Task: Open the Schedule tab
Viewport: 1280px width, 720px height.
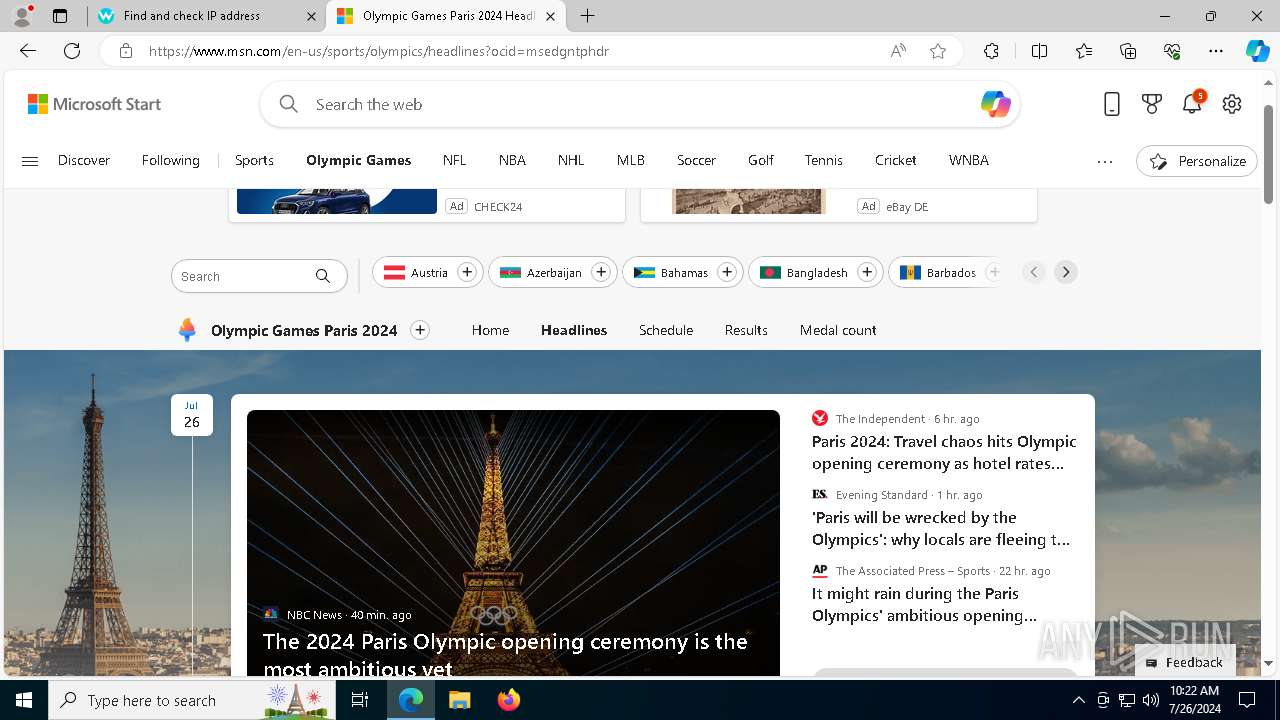Action: point(666,330)
